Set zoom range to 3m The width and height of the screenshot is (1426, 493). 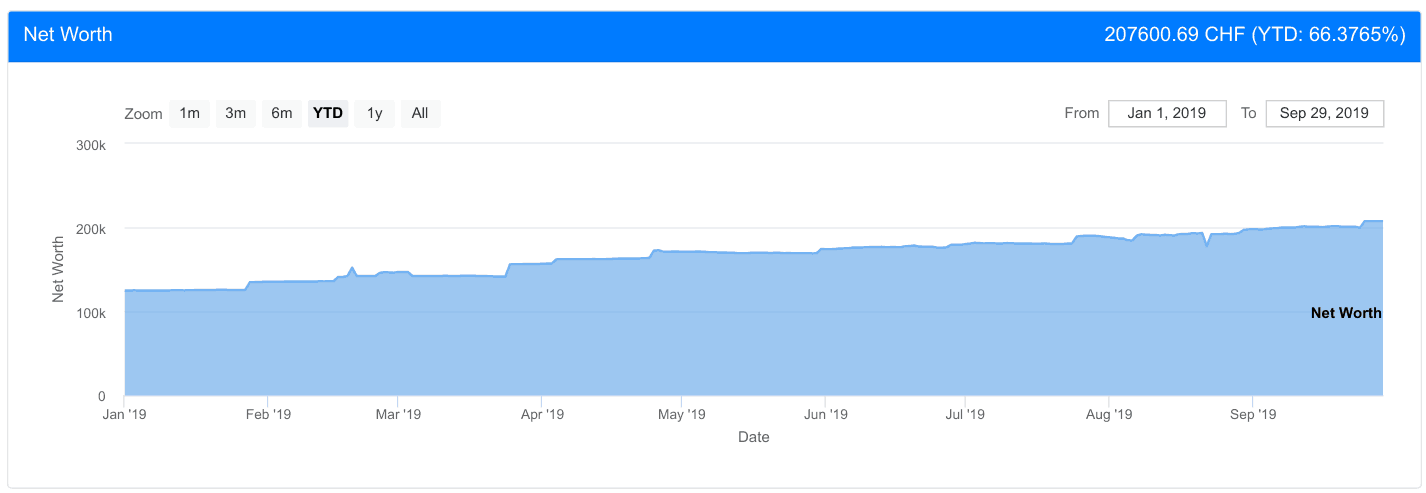tap(235, 113)
